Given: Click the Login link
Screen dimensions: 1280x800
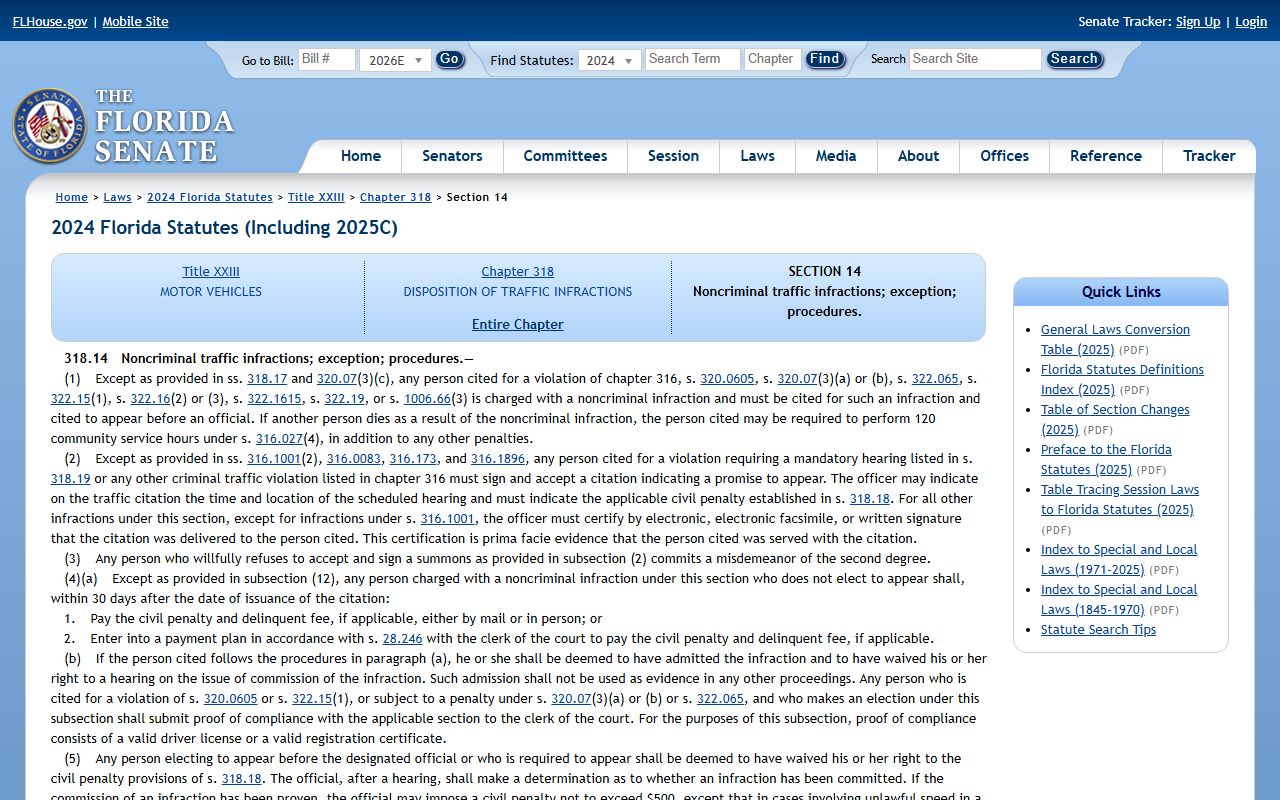Looking at the screenshot, I should click(x=1251, y=21).
